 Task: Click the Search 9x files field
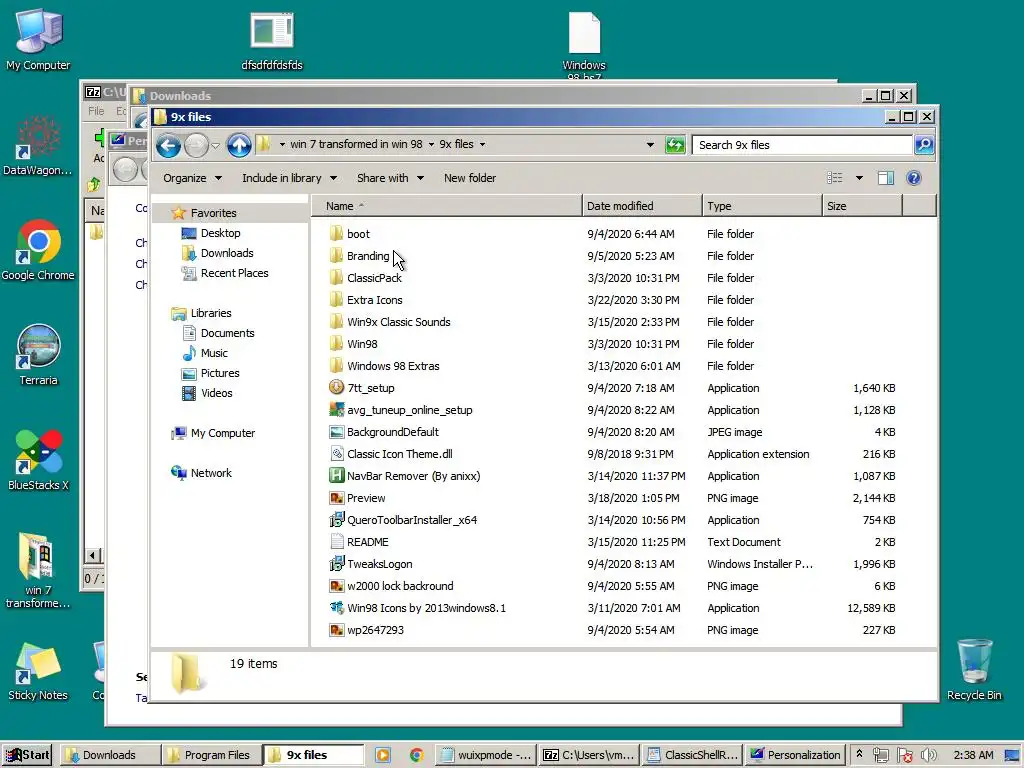pyautogui.click(x=802, y=145)
